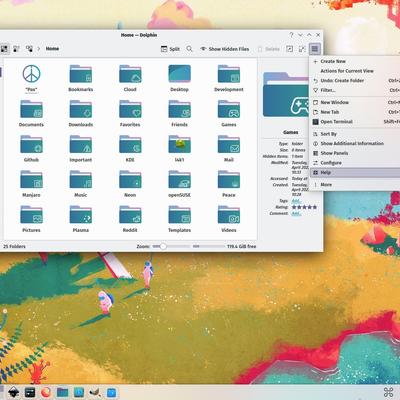
Task: Click the free space bar in status bar
Action: pos(209,246)
